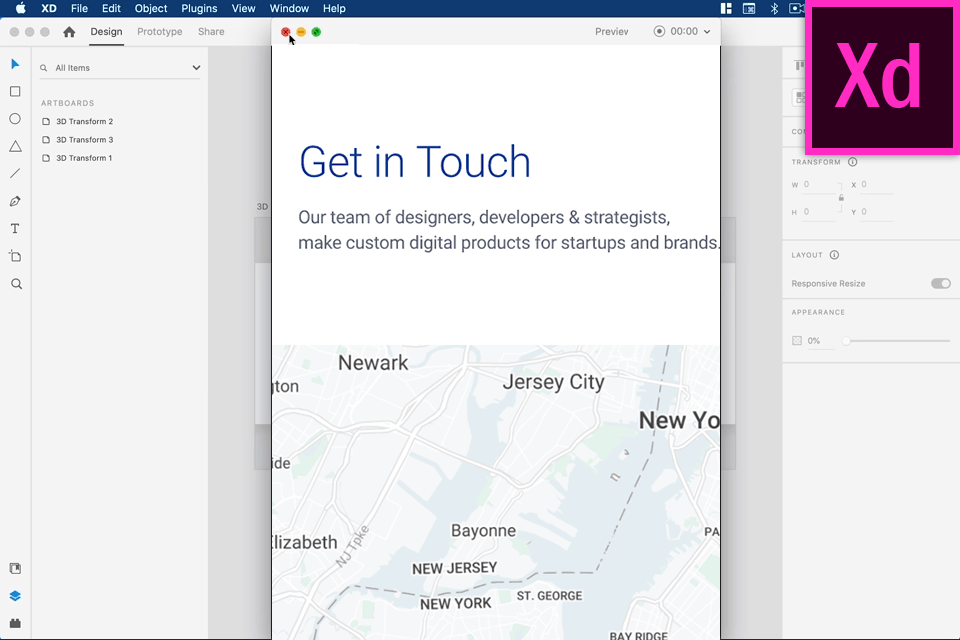The height and width of the screenshot is (640, 960).
Task: Select the Rectangle tool
Action: [14, 91]
